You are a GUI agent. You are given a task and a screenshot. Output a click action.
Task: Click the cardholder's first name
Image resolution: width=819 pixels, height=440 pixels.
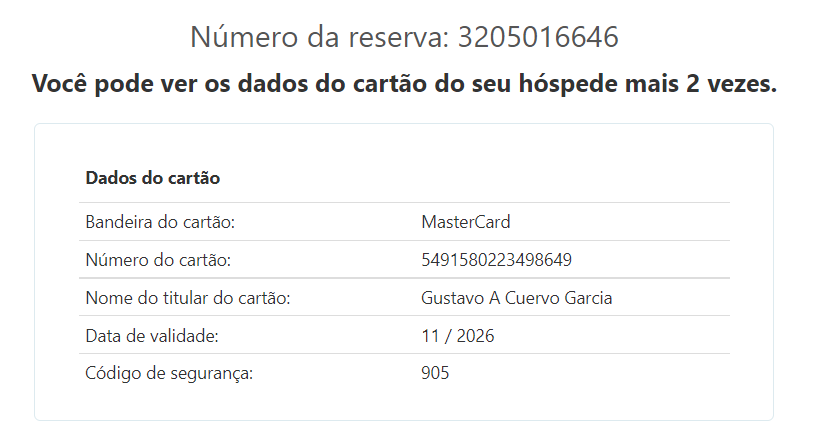point(452,298)
